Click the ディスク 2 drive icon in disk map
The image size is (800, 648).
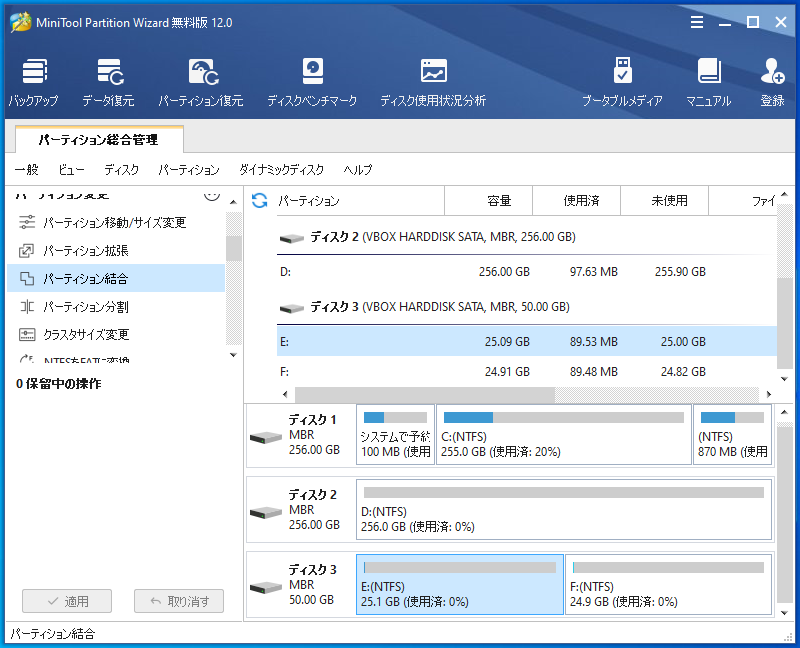point(266,512)
